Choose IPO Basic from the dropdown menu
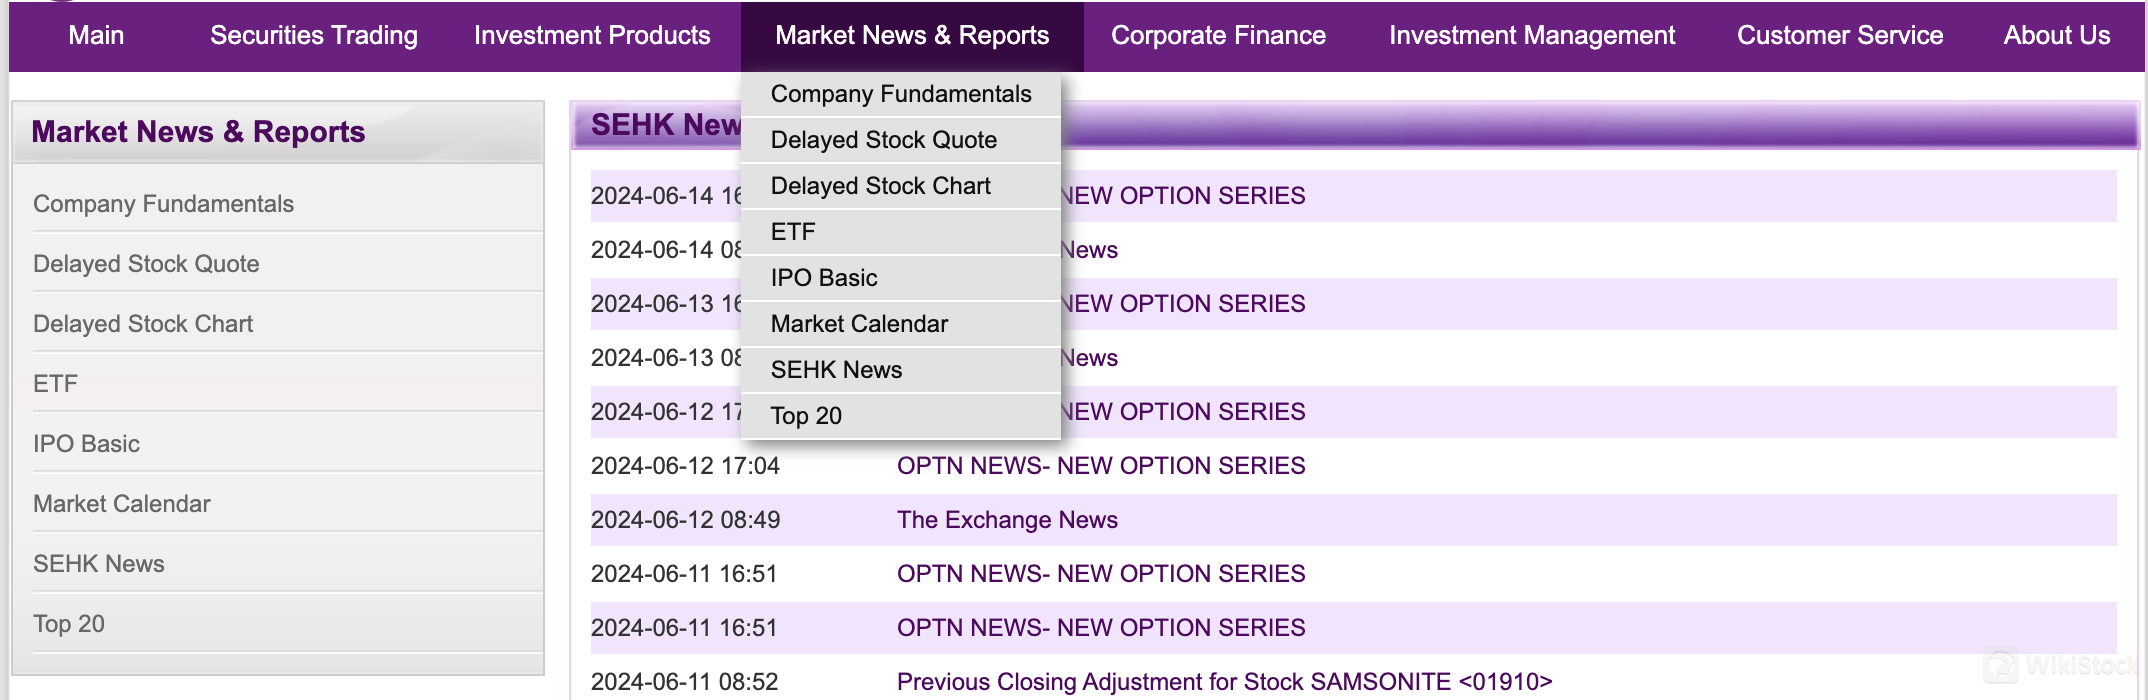 823,278
